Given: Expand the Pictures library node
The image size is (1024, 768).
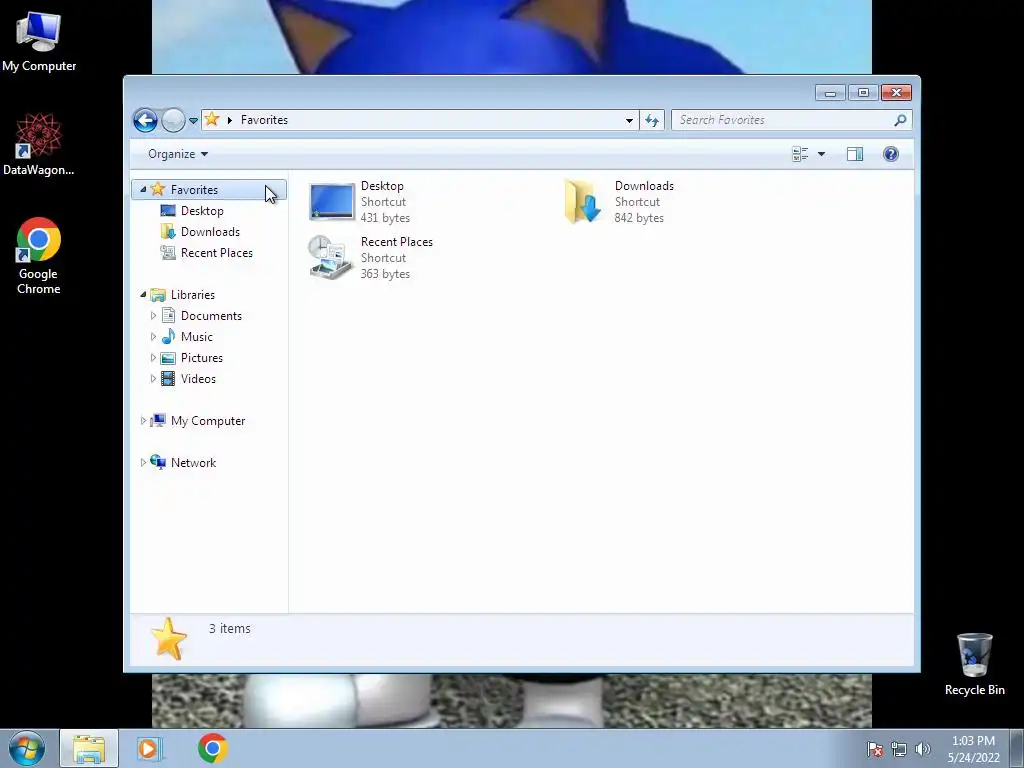Looking at the screenshot, I should click(153, 358).
